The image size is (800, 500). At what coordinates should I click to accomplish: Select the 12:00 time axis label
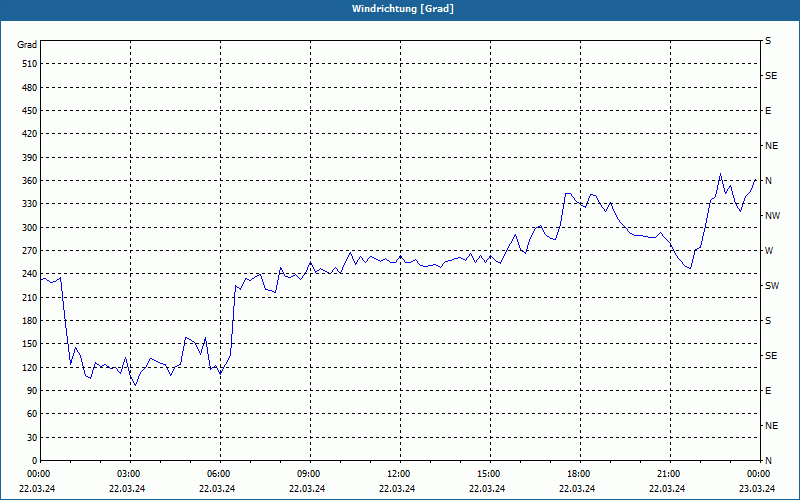tap(397, 473)
